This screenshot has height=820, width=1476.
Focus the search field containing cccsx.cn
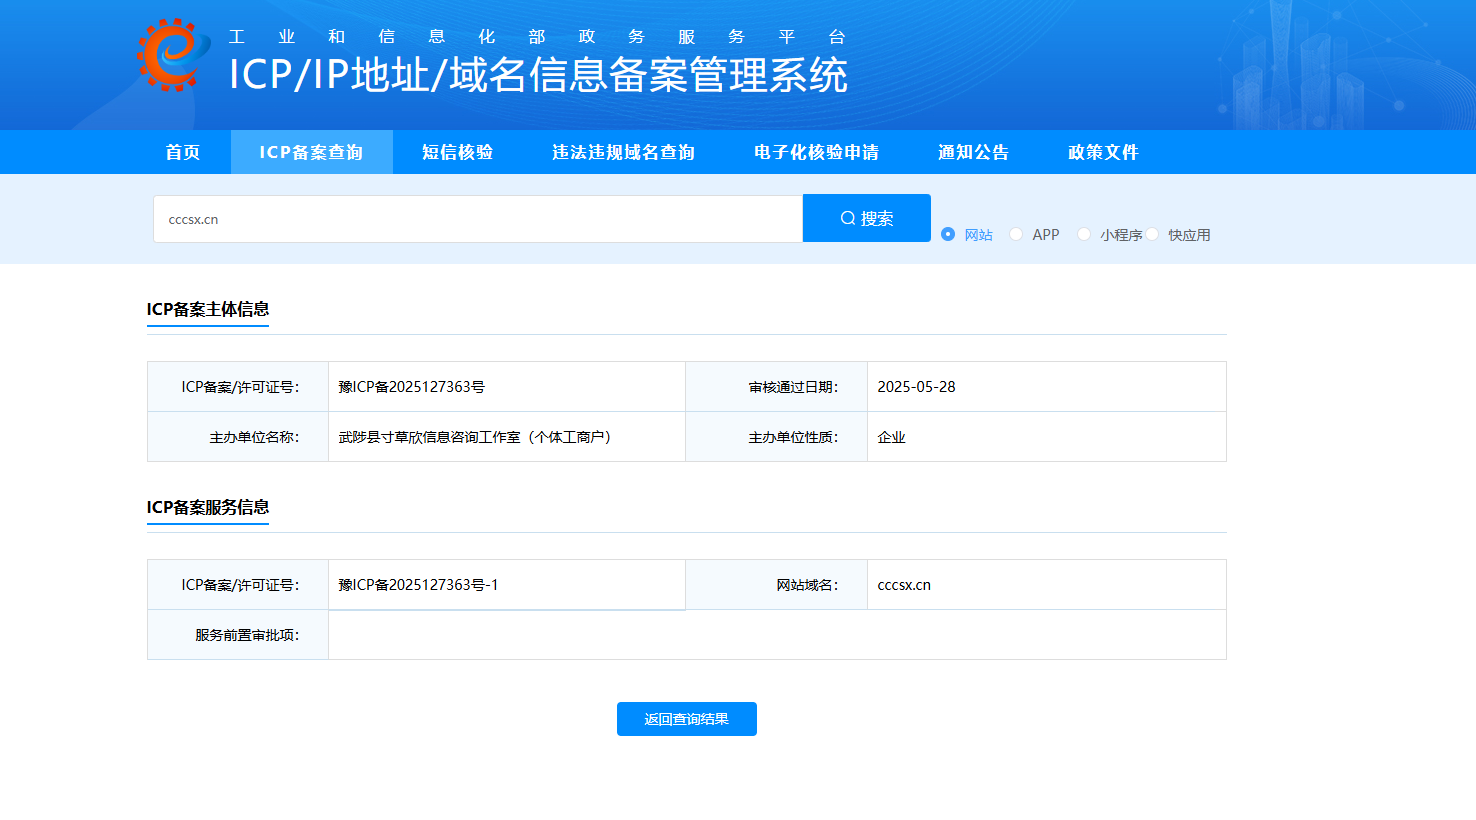pos(478,219)
